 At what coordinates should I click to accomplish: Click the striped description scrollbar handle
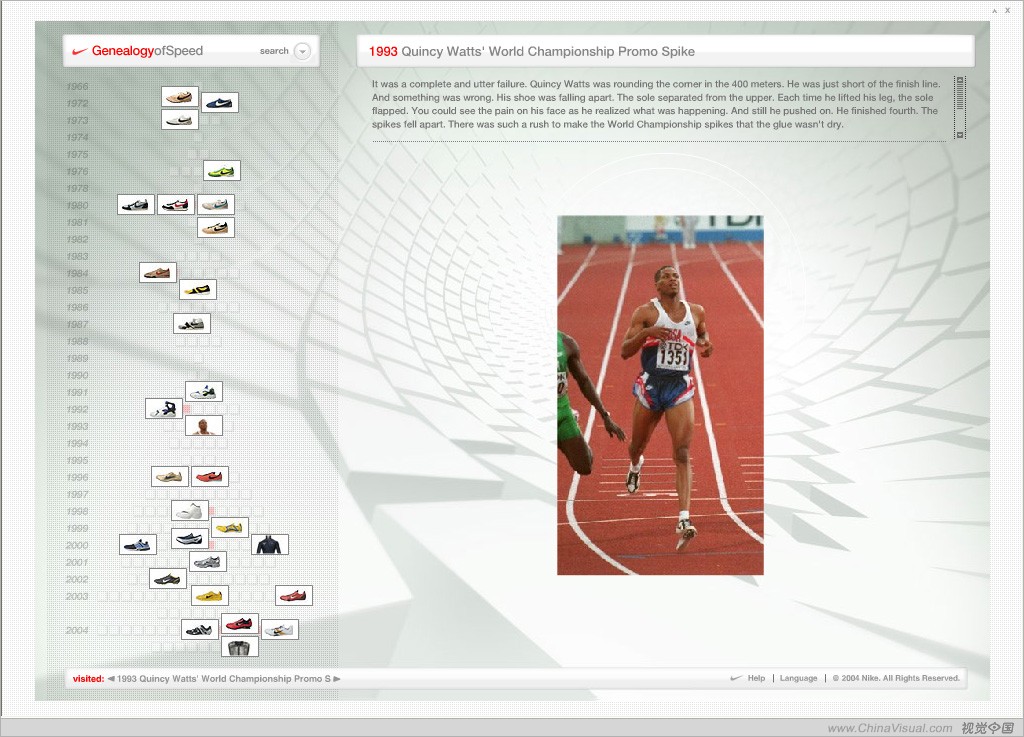coord(959,97)
